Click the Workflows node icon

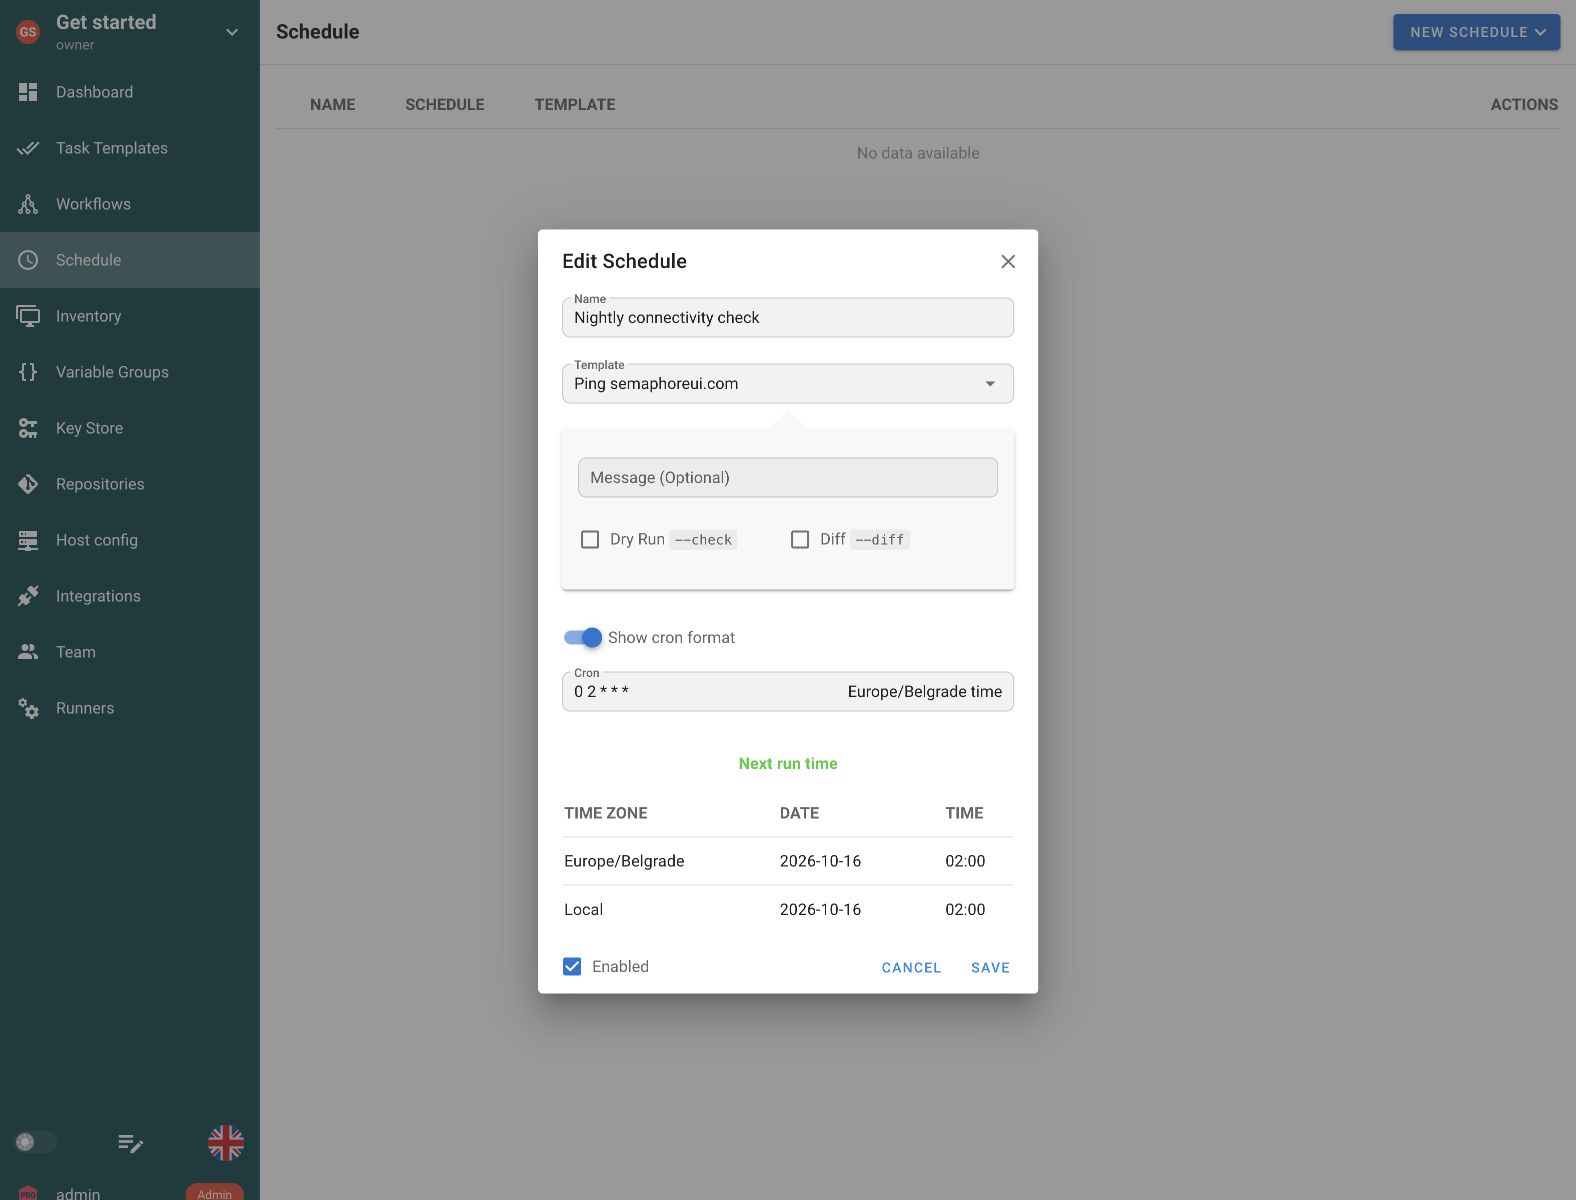coord(28,204)
